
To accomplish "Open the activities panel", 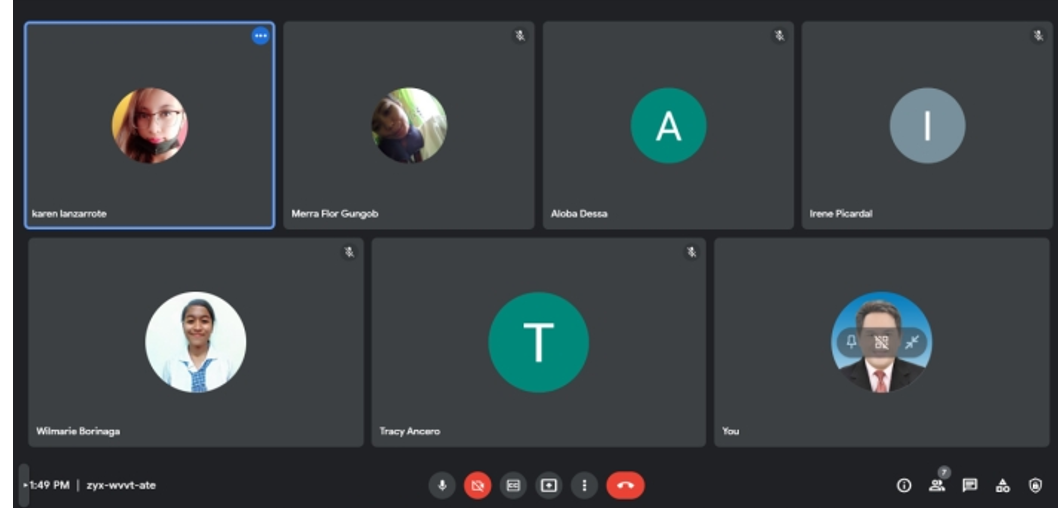I will click(x=1003, y=485).
